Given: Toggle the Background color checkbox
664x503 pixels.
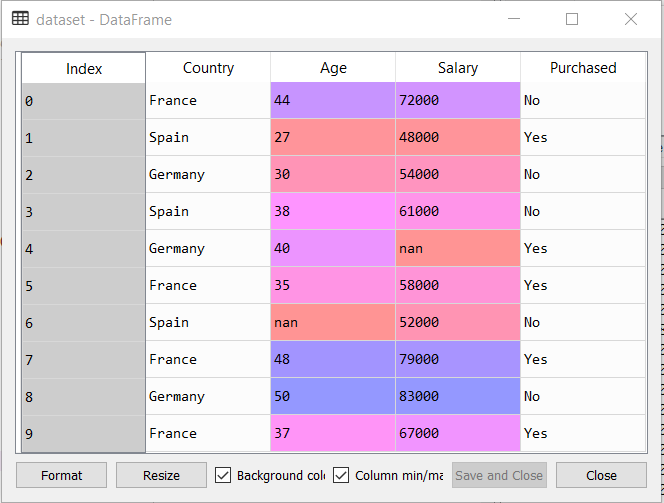Looking at the screenshot, I should pyautogui.click(x=223, y=475).
